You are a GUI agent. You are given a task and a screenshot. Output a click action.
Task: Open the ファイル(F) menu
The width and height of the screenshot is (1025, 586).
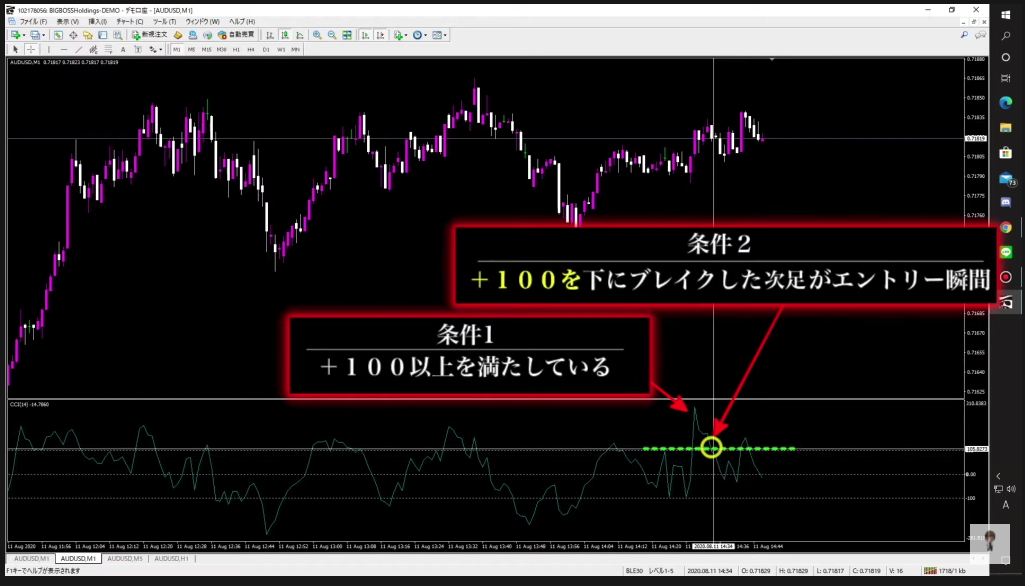coord(33,22)
